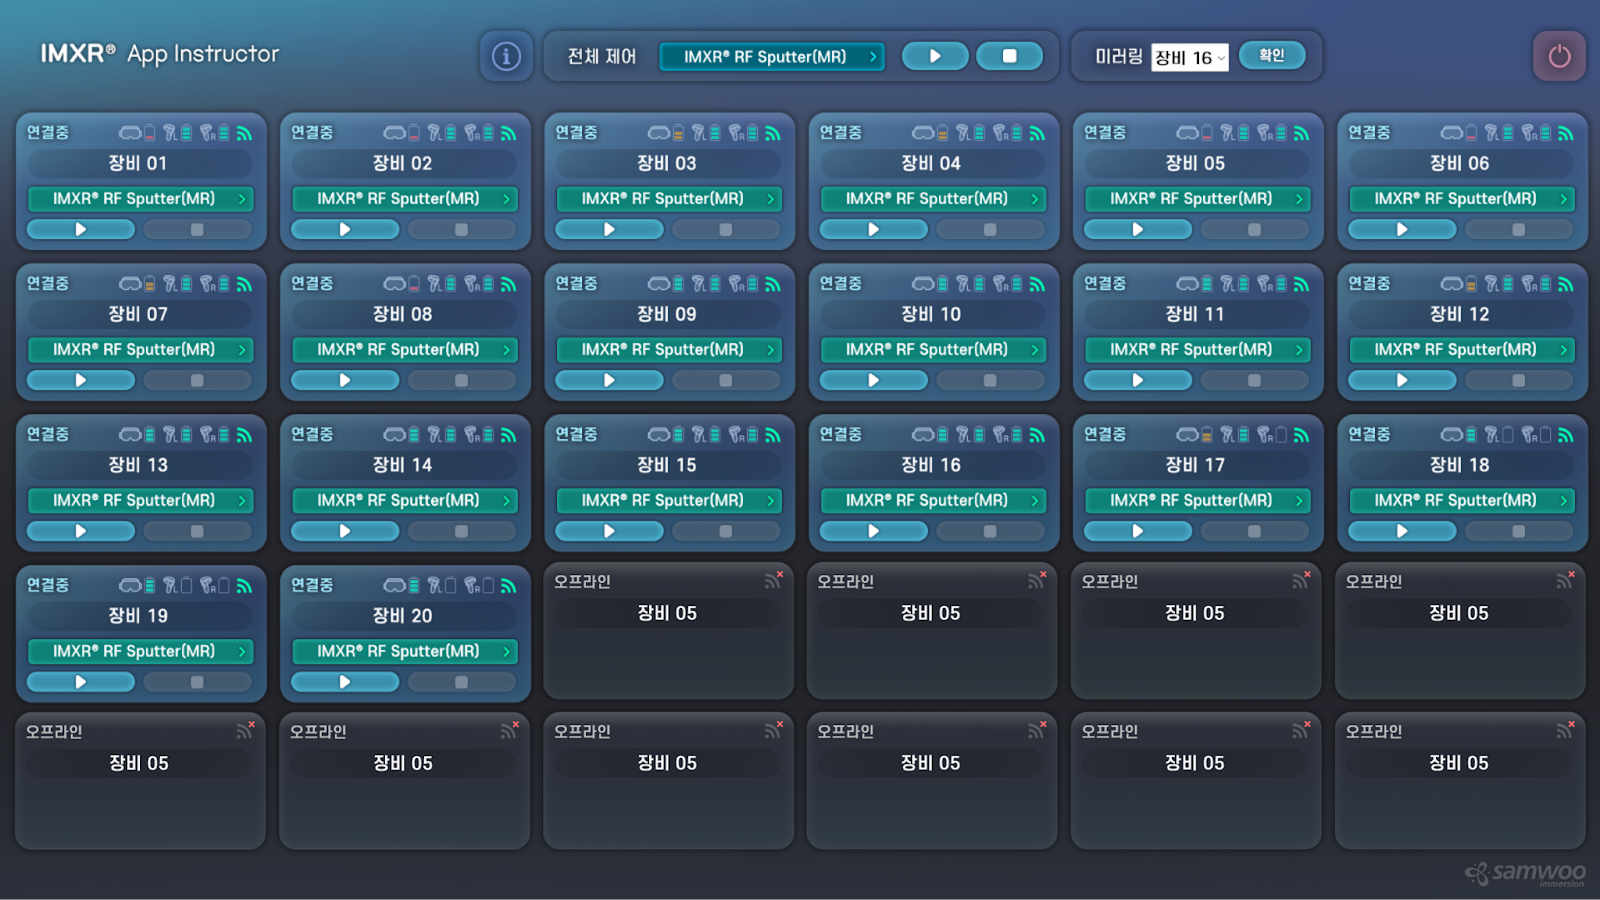Expand the content selector on 장비 04
Screen dimensions: 1600x900
coord(933,199)
